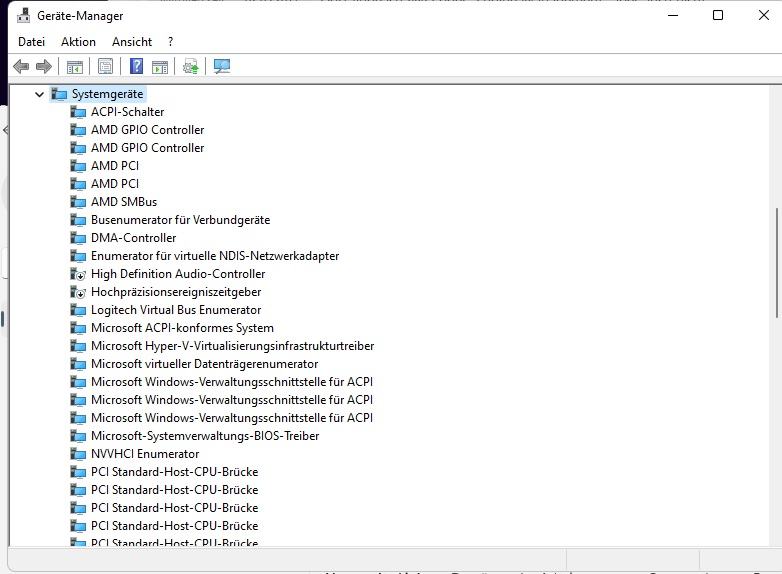Open Properties via the toolbar sheet icon

click(x=105, y=66)
